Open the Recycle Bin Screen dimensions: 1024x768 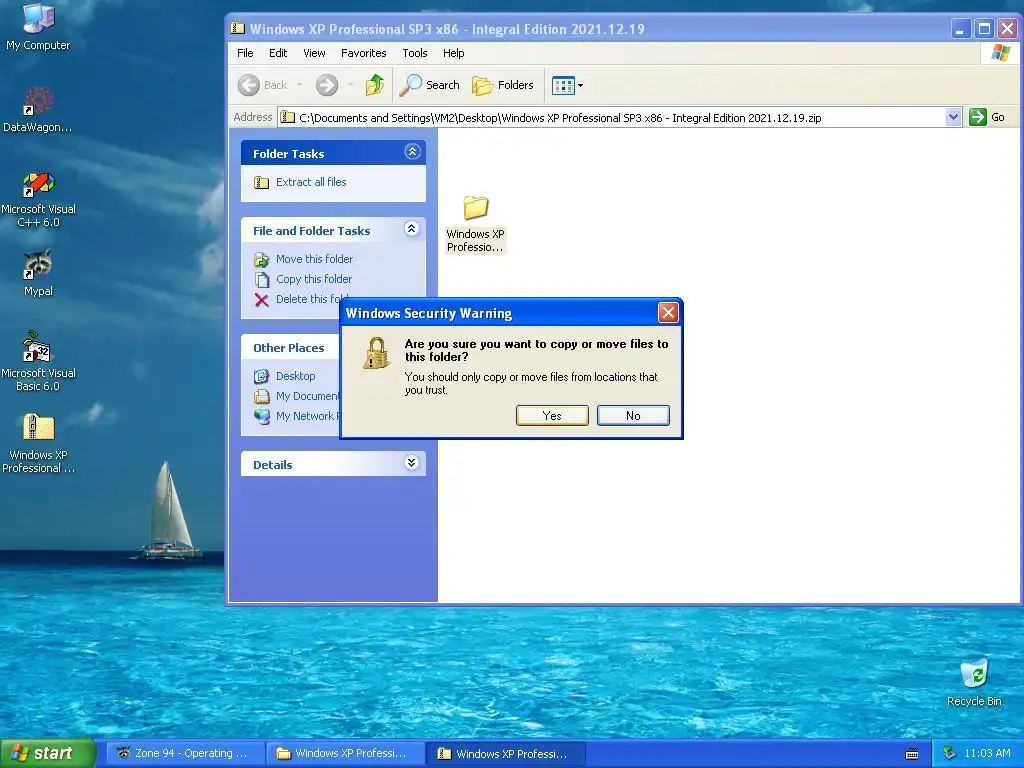click(974, 682)
